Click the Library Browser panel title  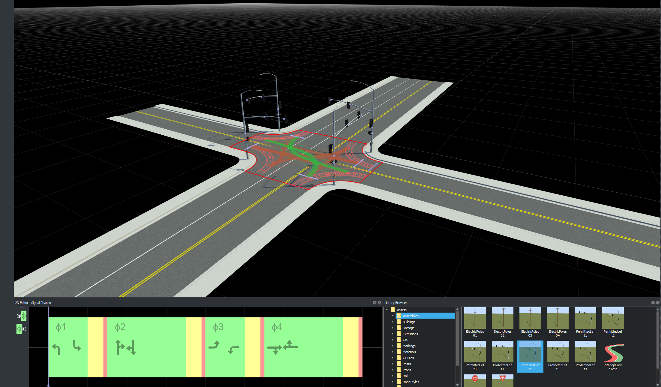(x=396, y=303)
